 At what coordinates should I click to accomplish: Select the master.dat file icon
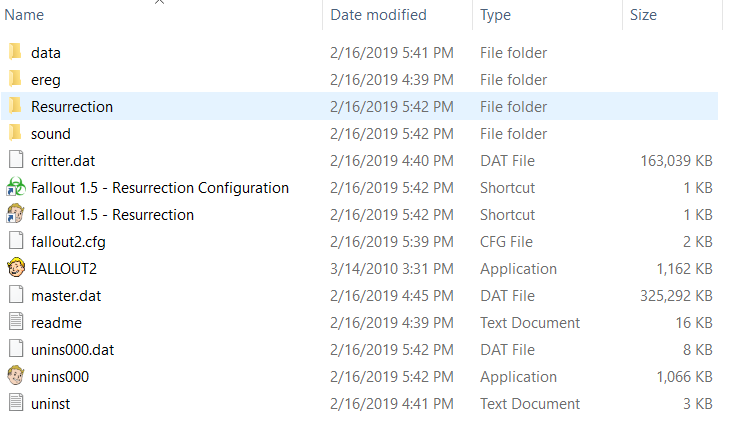pos(16,295)
